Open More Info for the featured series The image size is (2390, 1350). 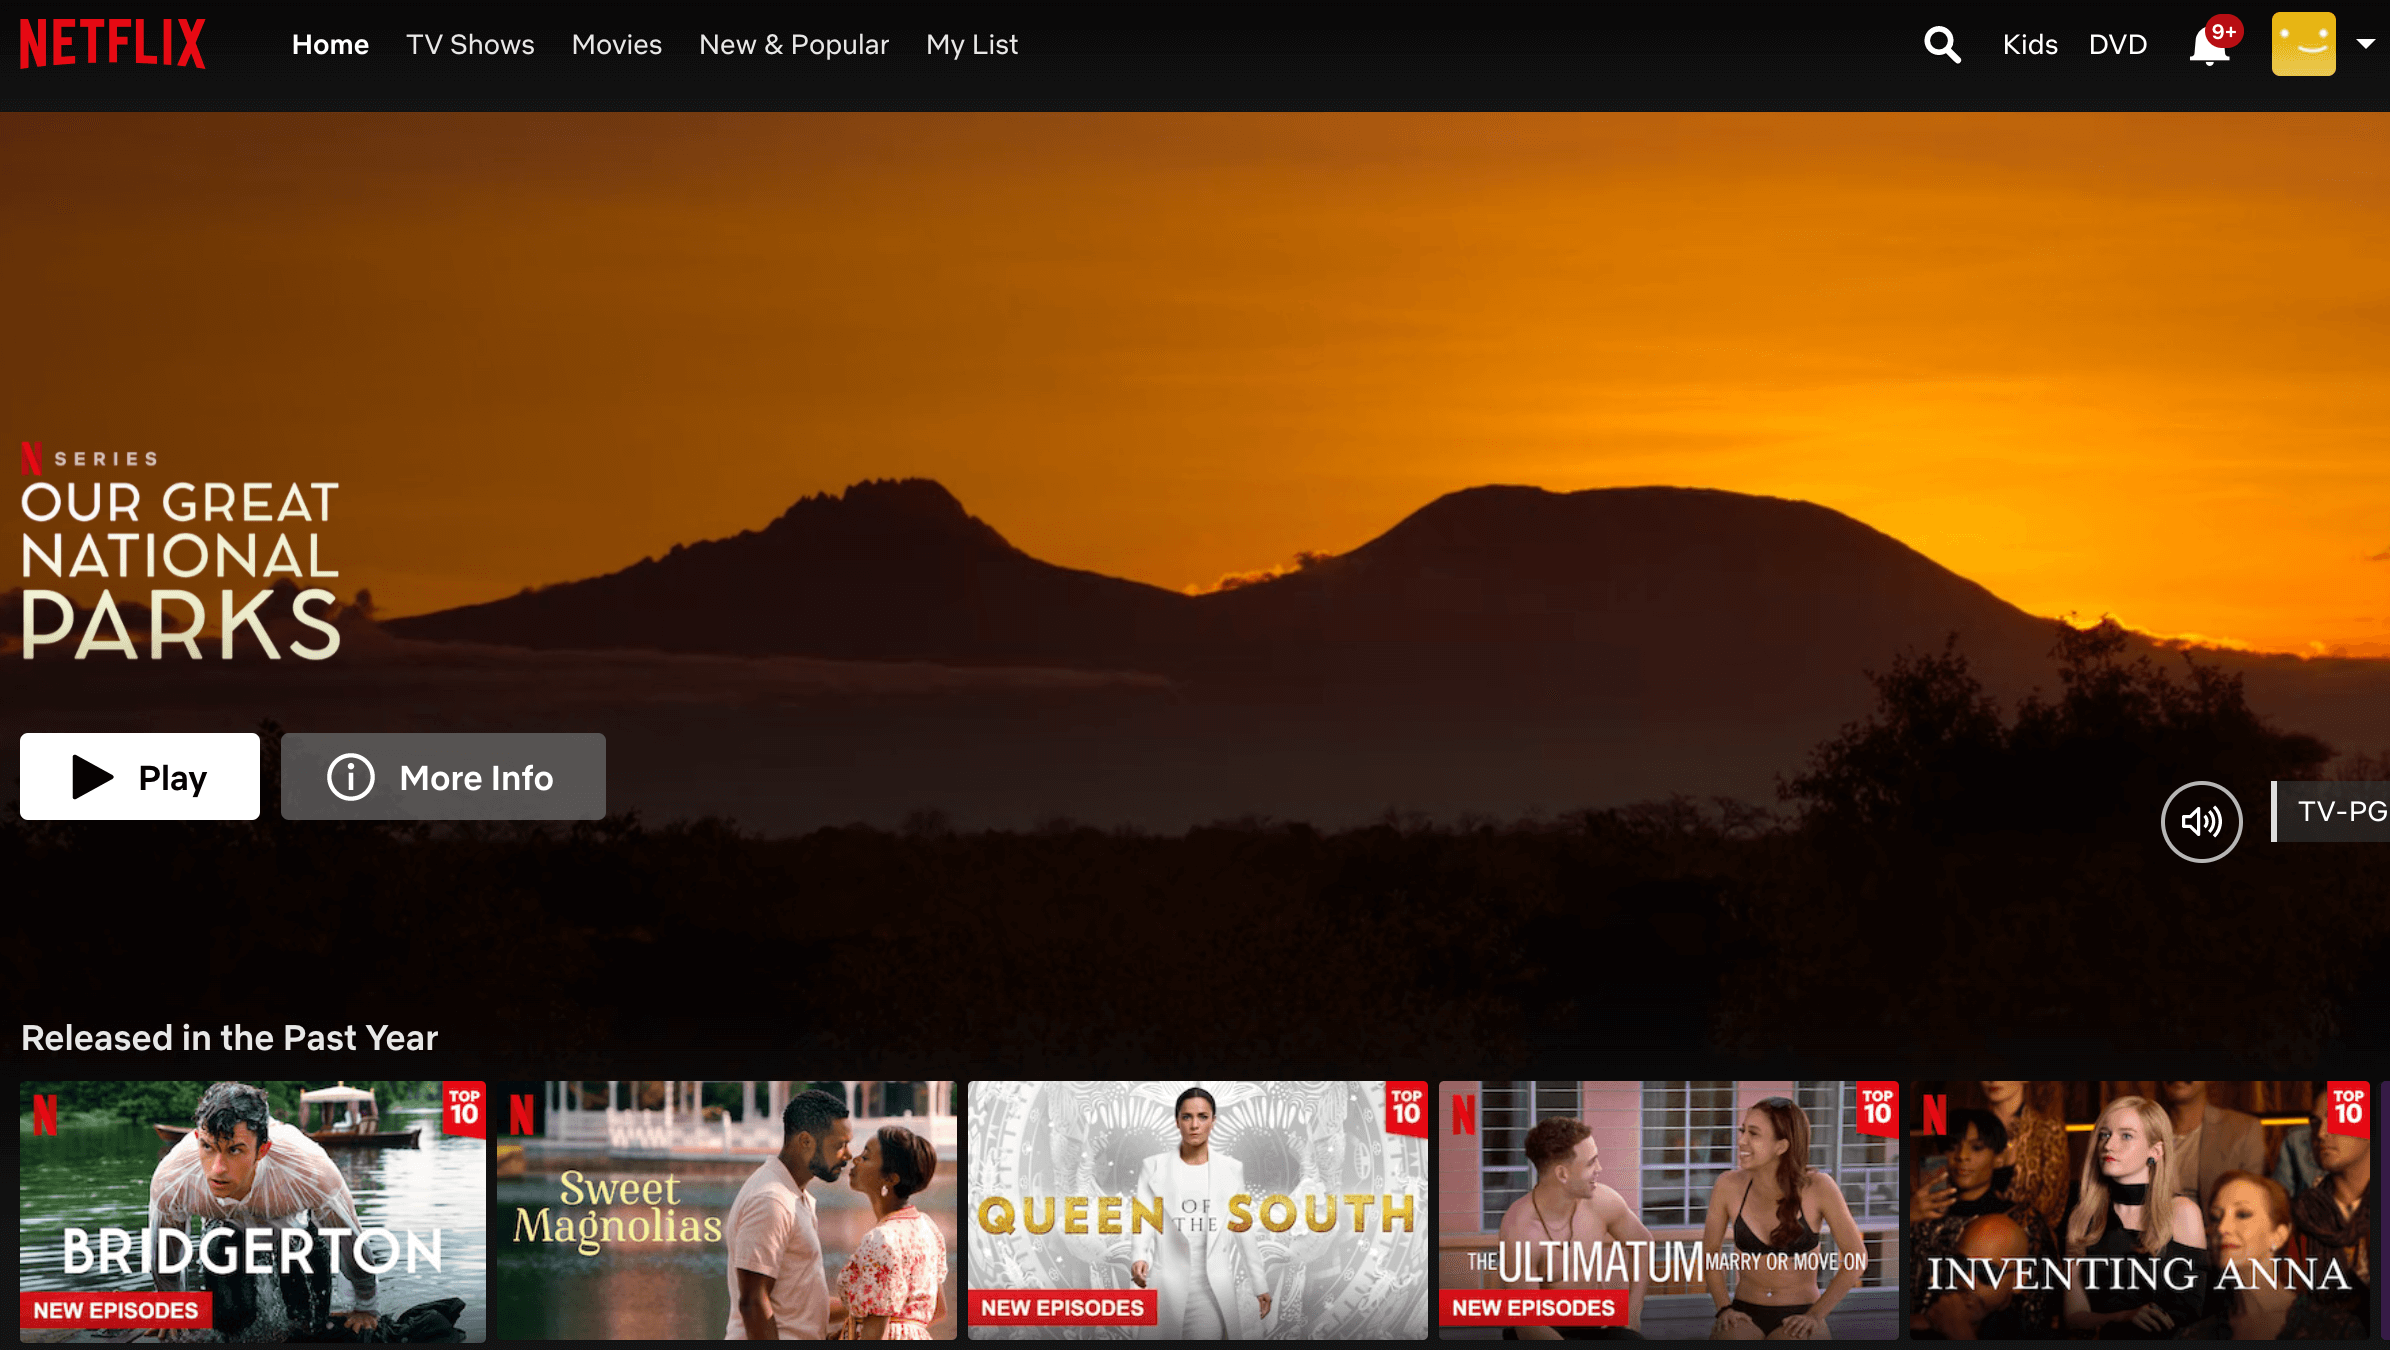[x=443, y=777]
